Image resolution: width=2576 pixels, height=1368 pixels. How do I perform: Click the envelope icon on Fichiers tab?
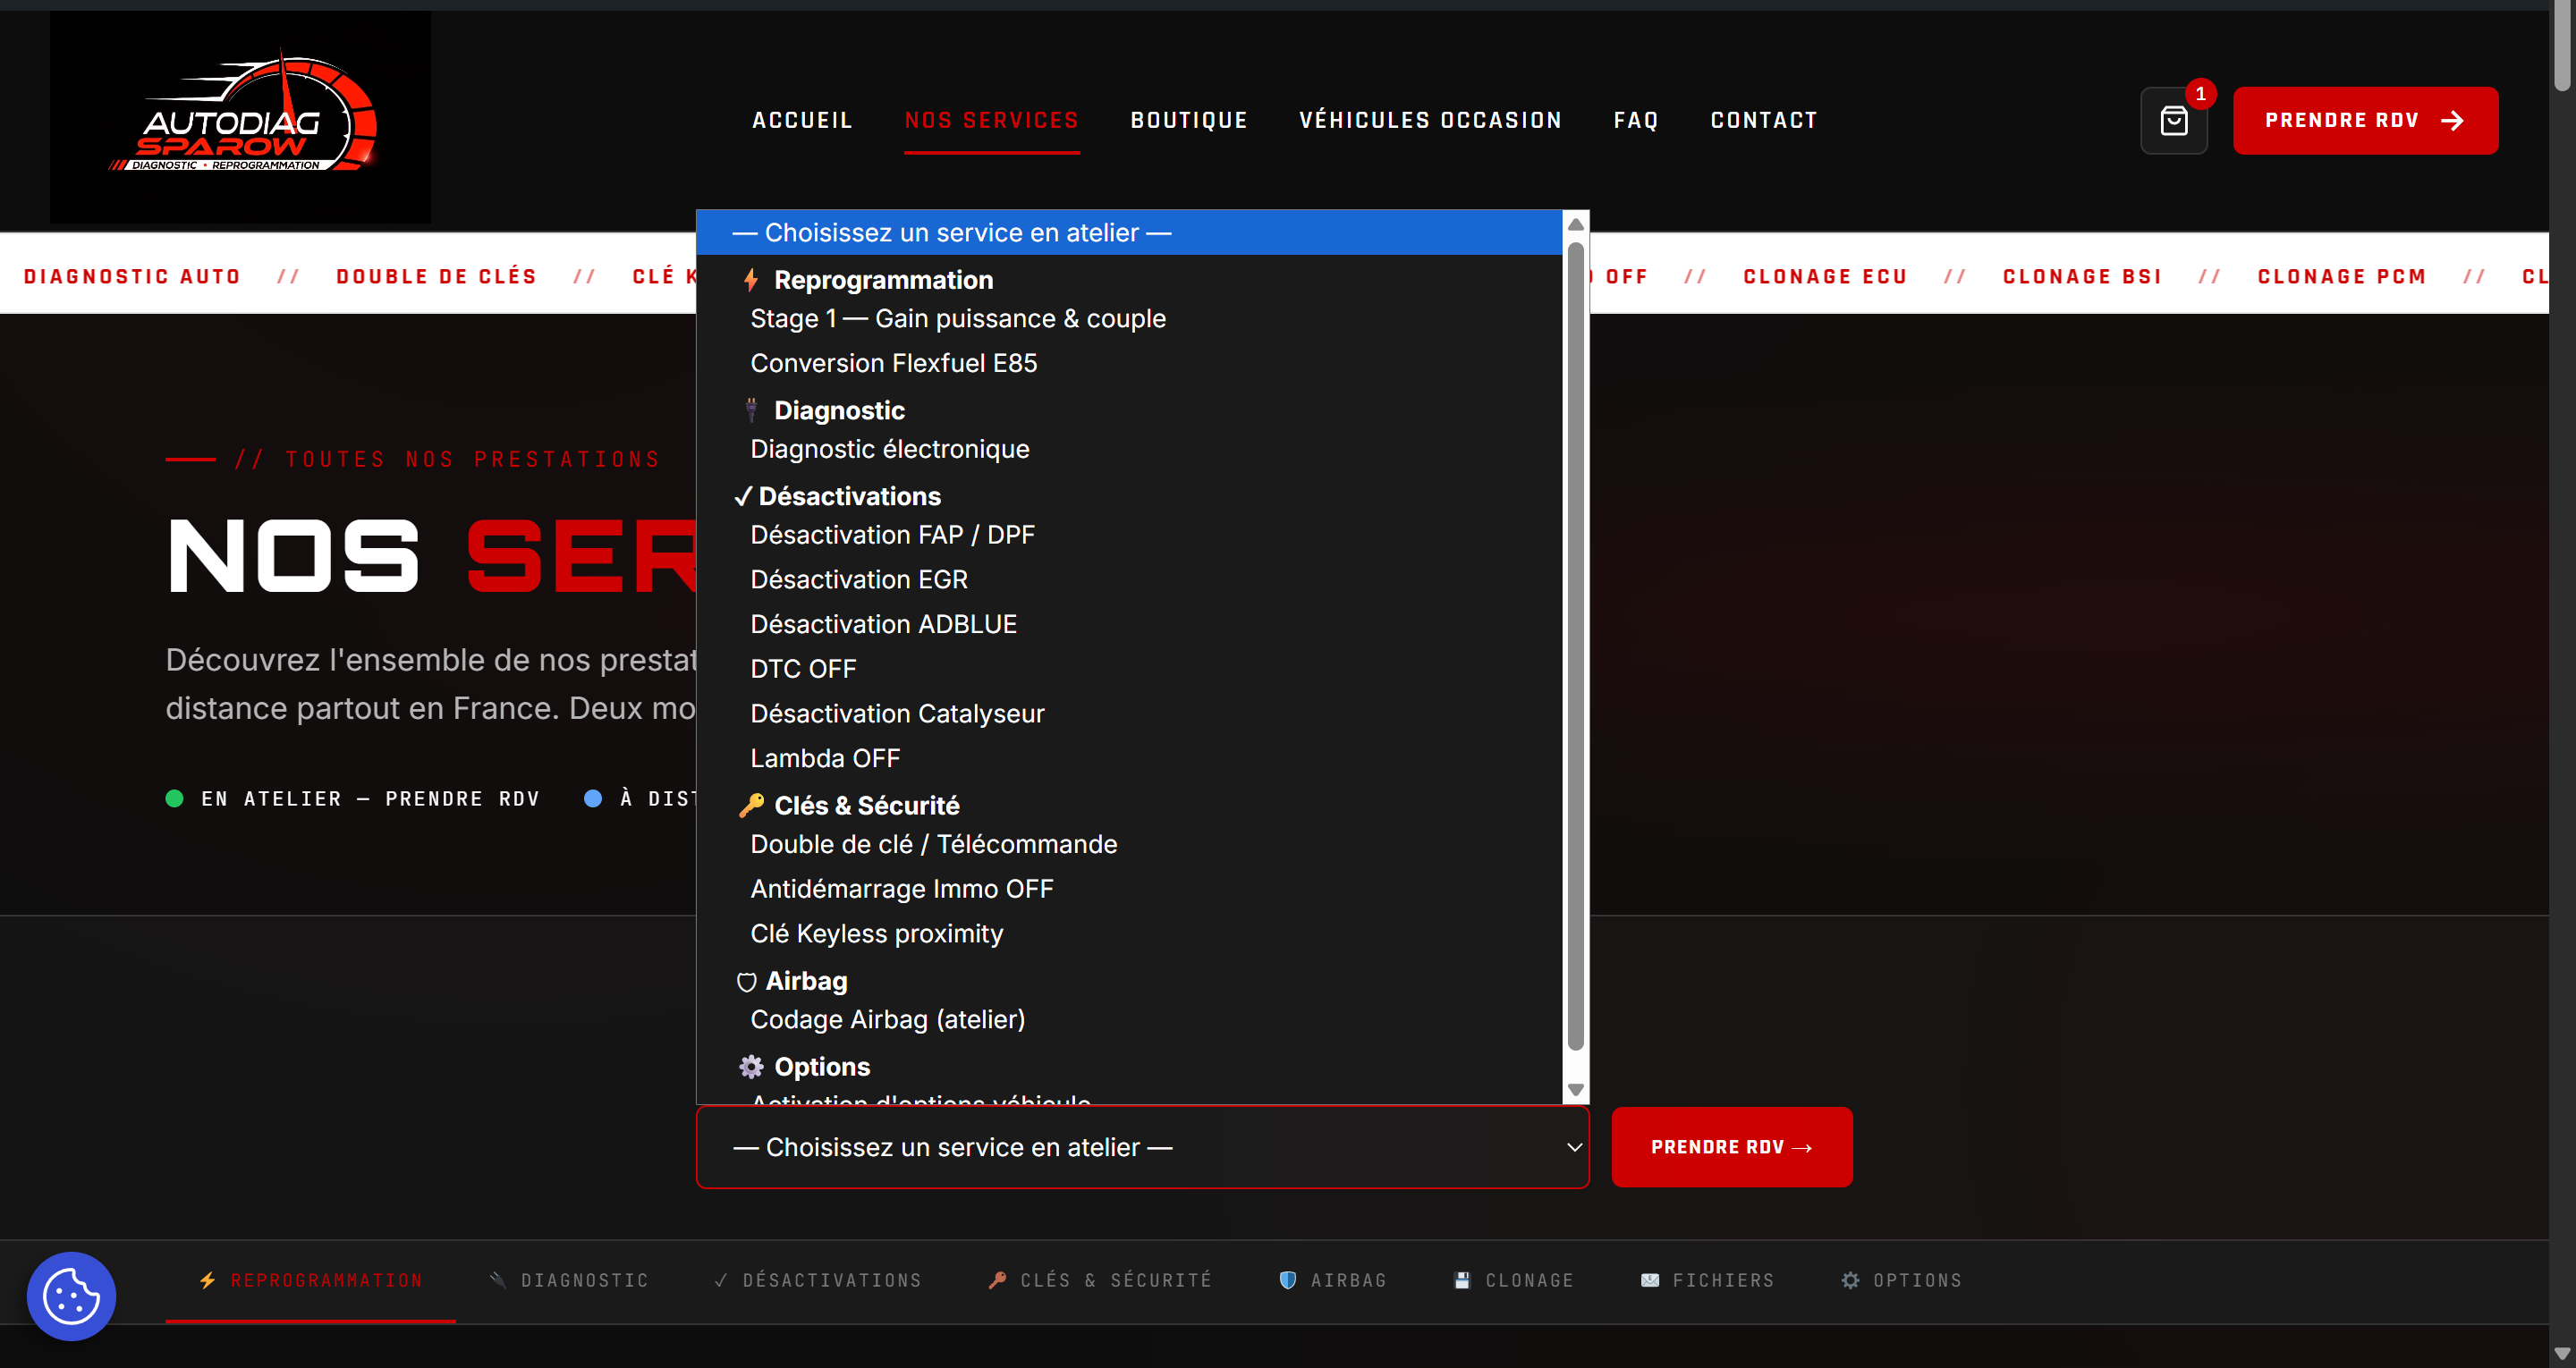(1649, 1280)
